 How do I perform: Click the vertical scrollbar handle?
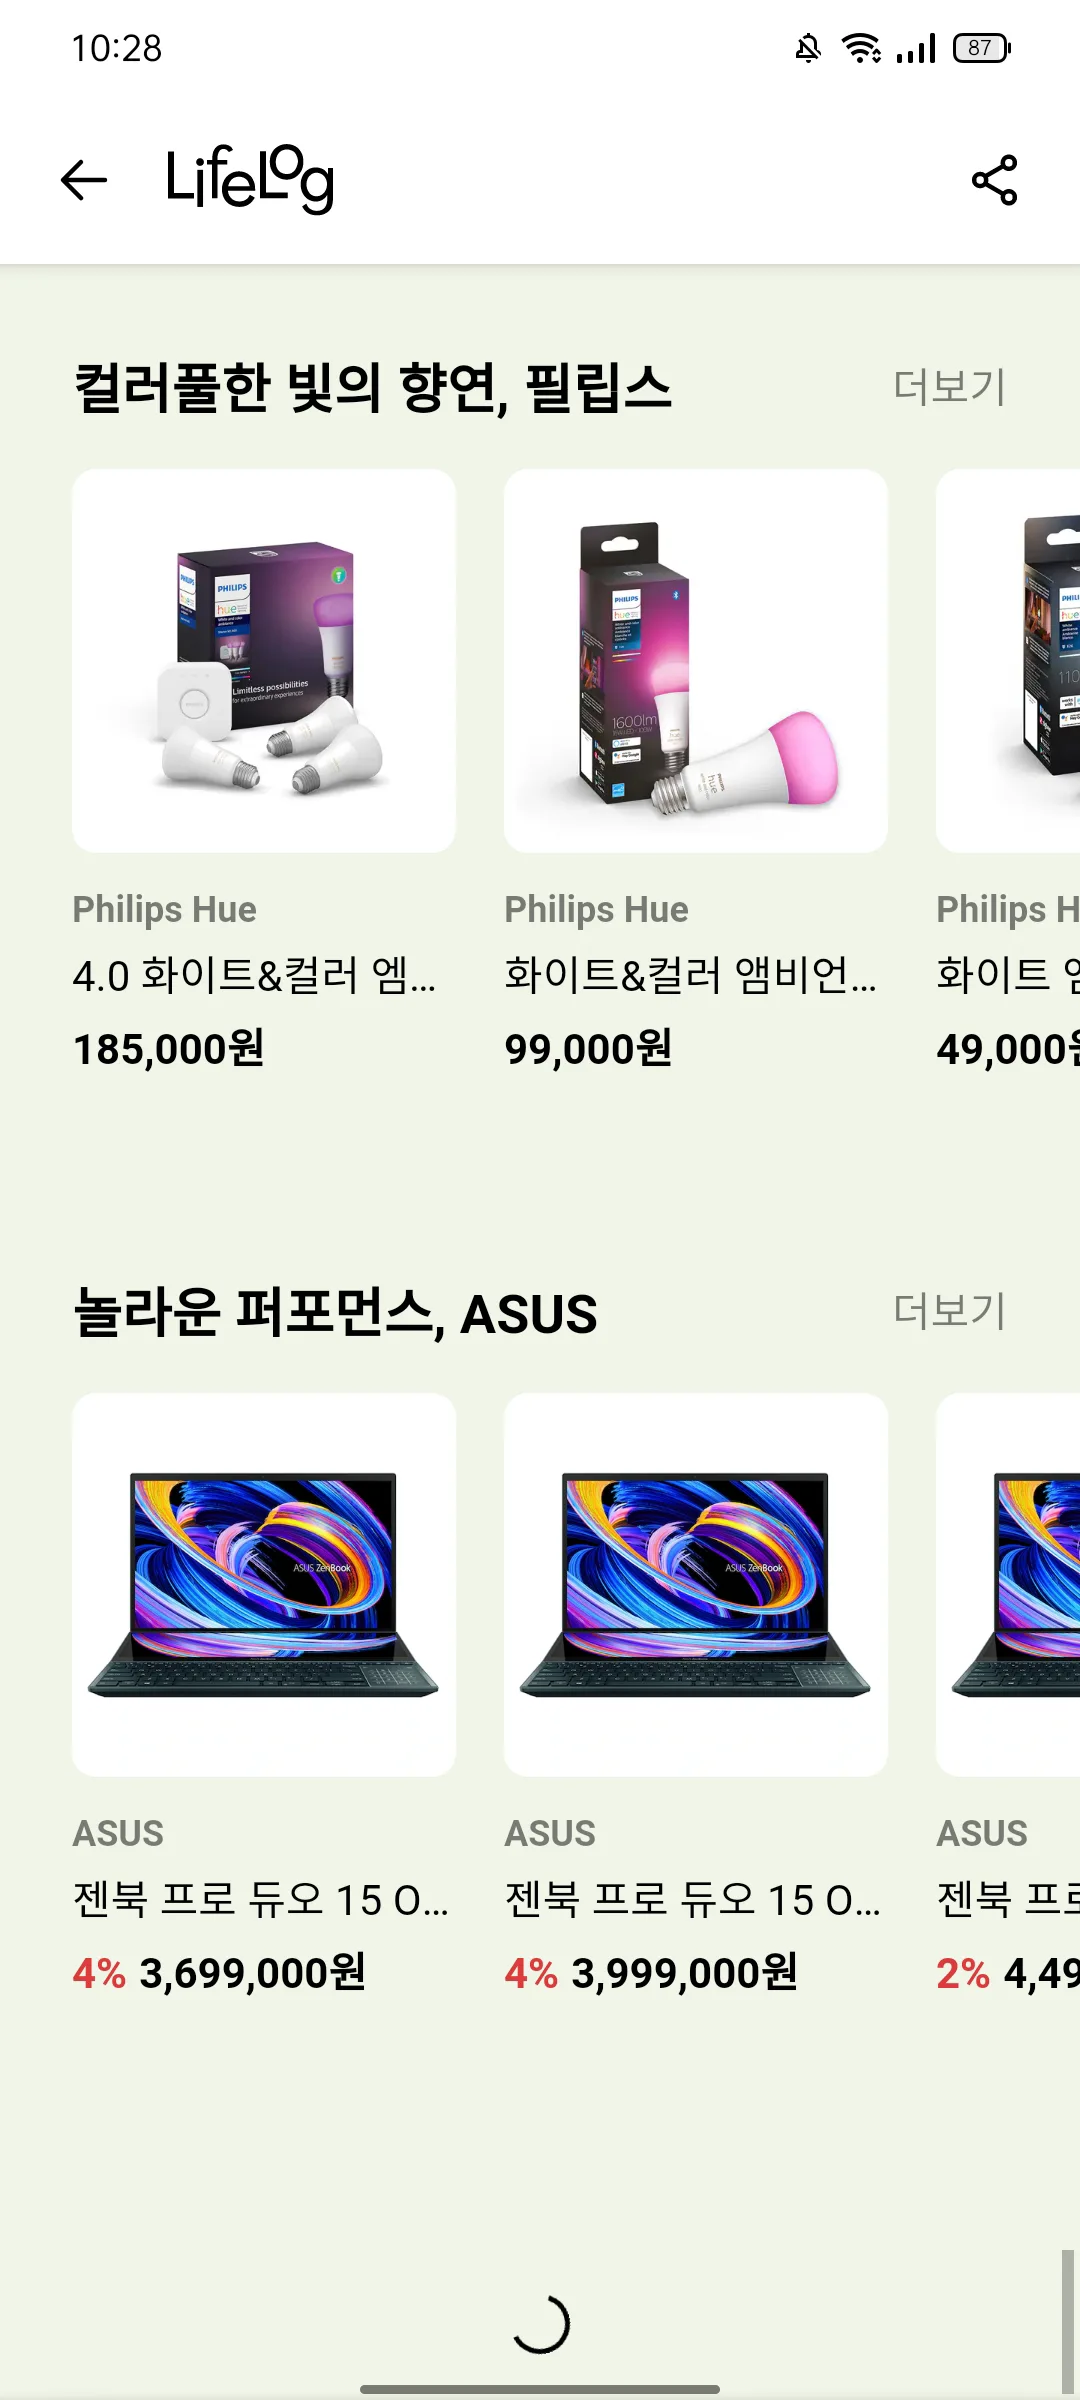pos(1068,2322)
